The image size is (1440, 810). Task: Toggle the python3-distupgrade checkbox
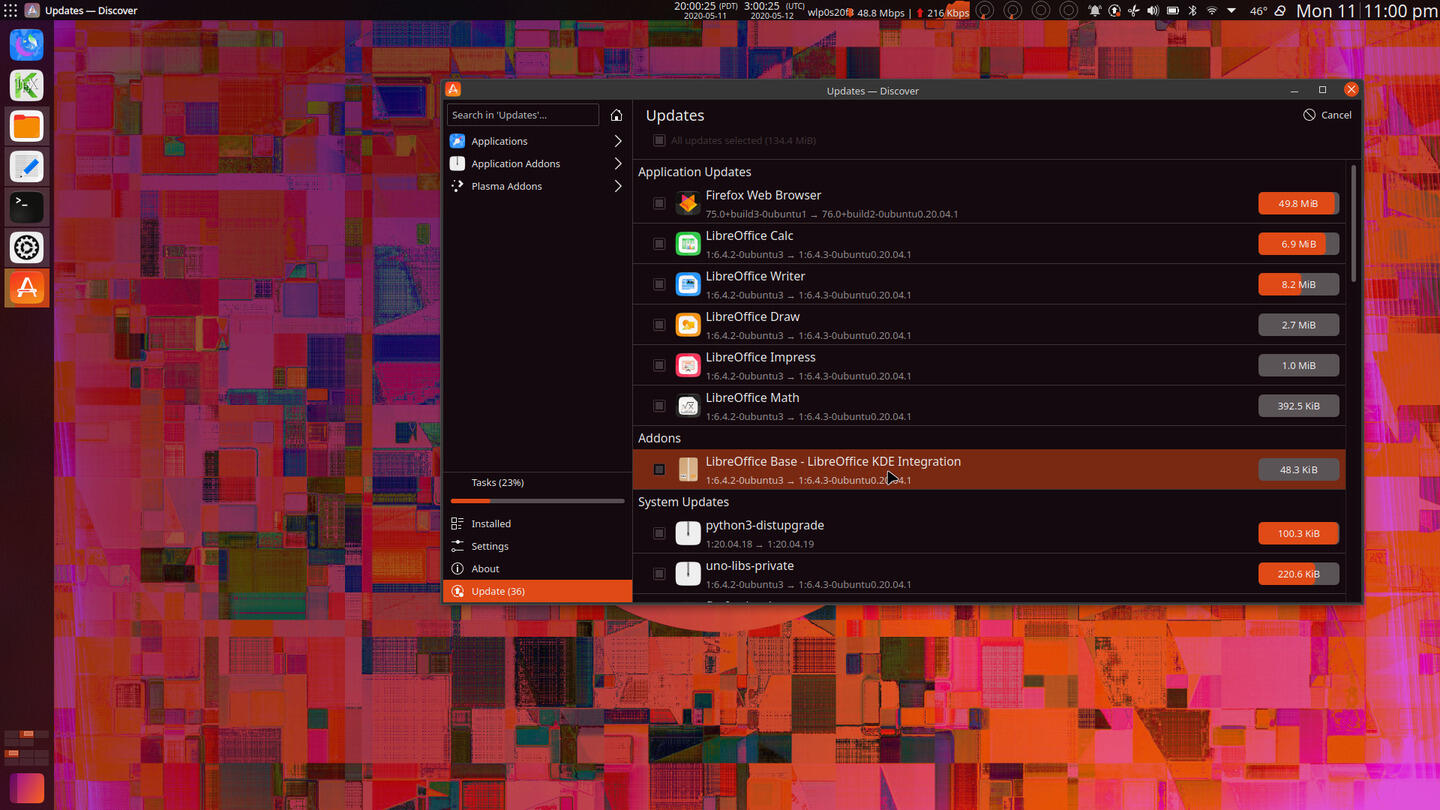(x=659, y=533)
